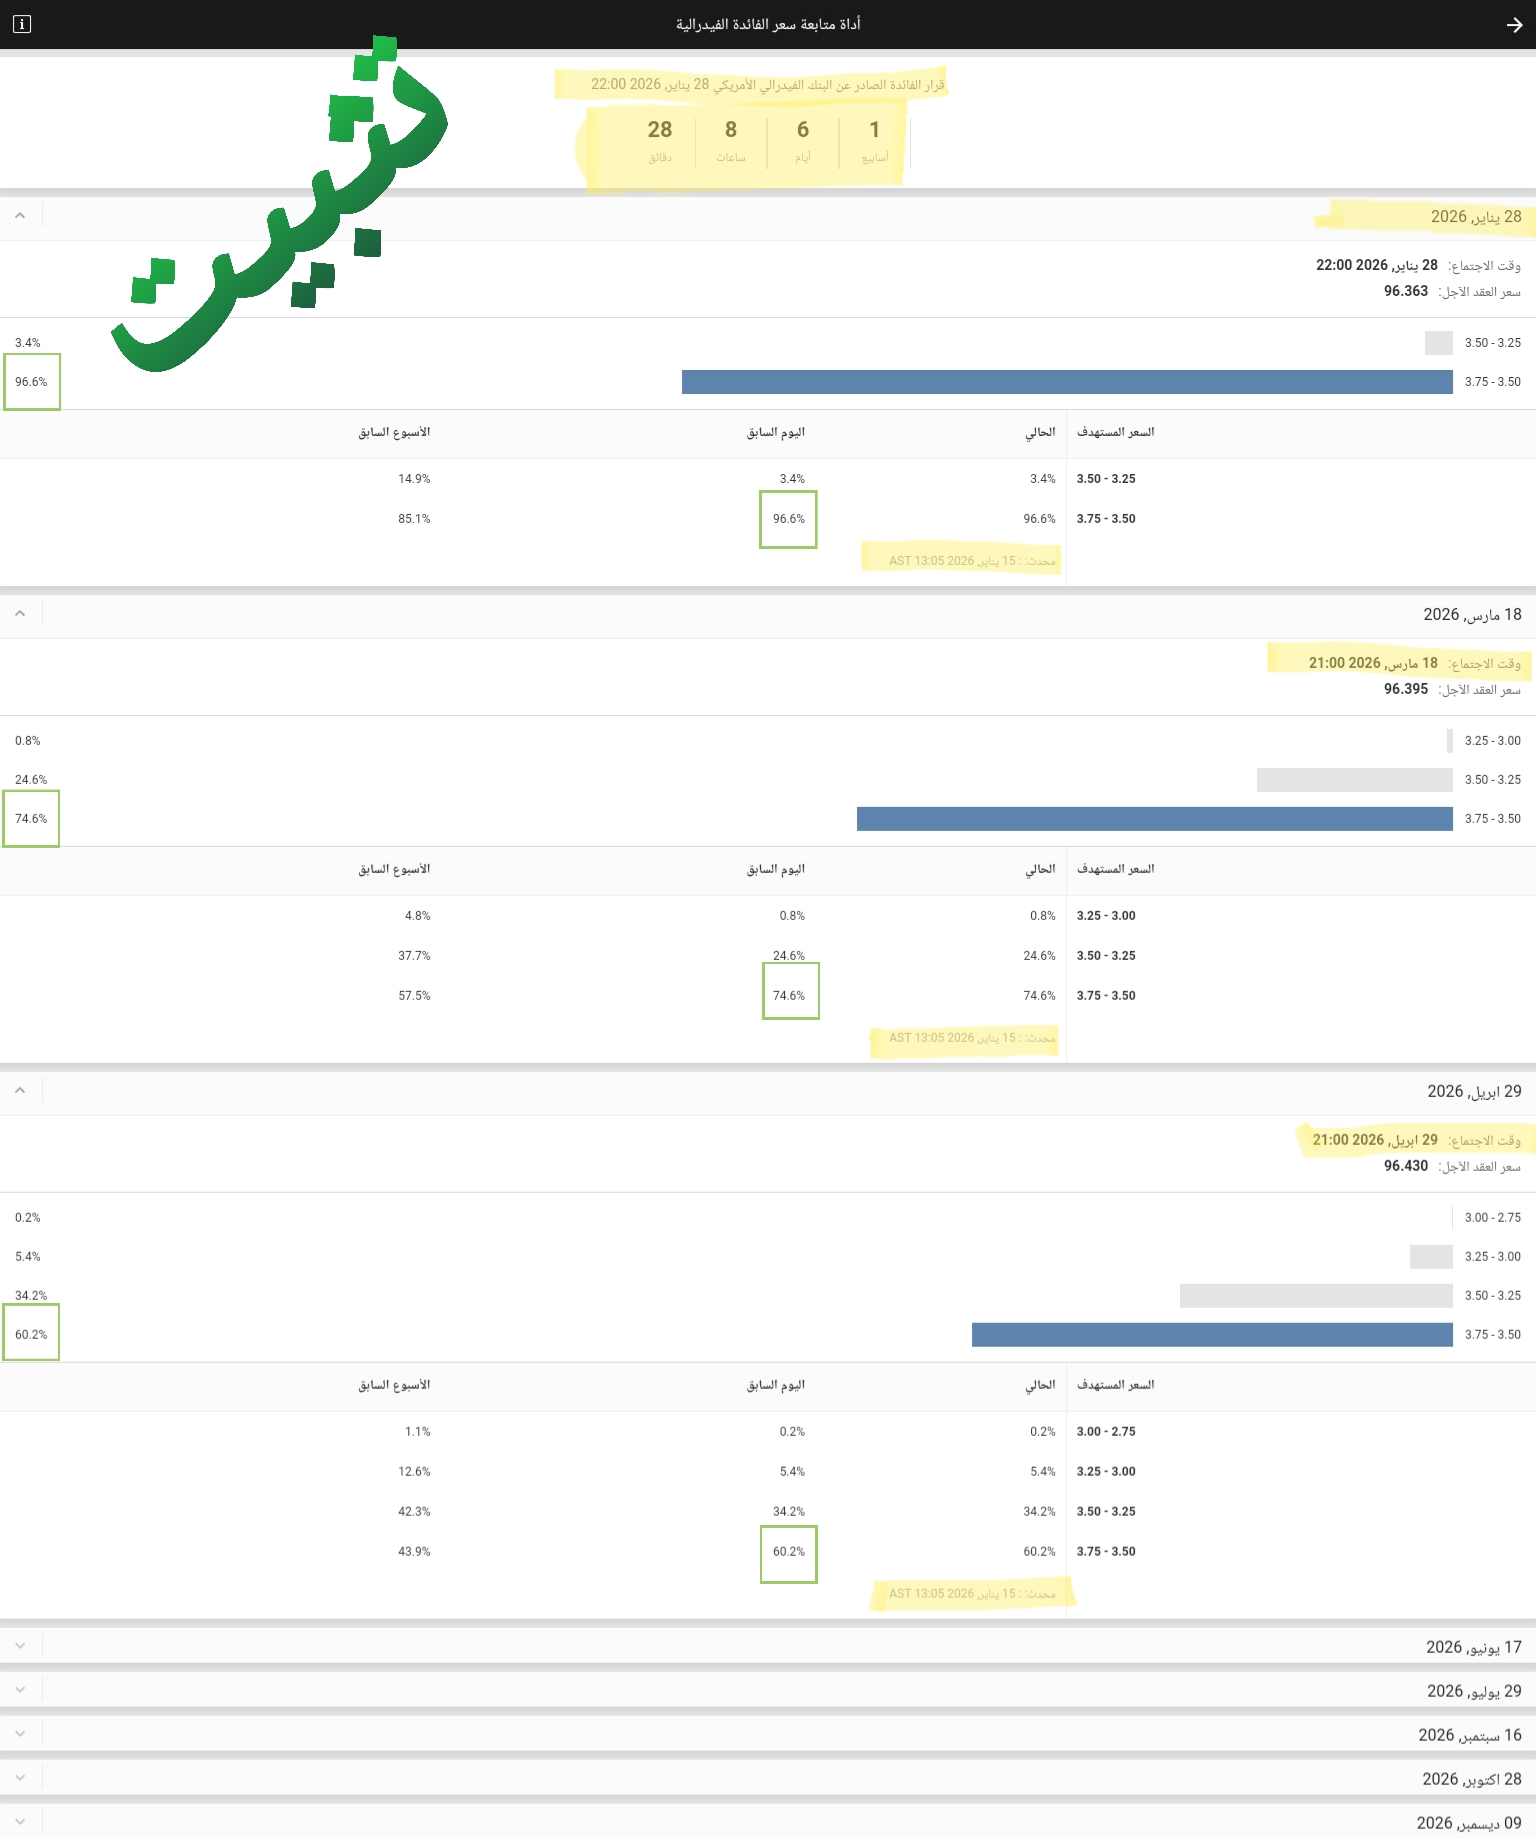The width and height of the screenshot is (1536, 1838).
Task: Expand the 29 July 2026 meeting row
Action: point(20,1690)
